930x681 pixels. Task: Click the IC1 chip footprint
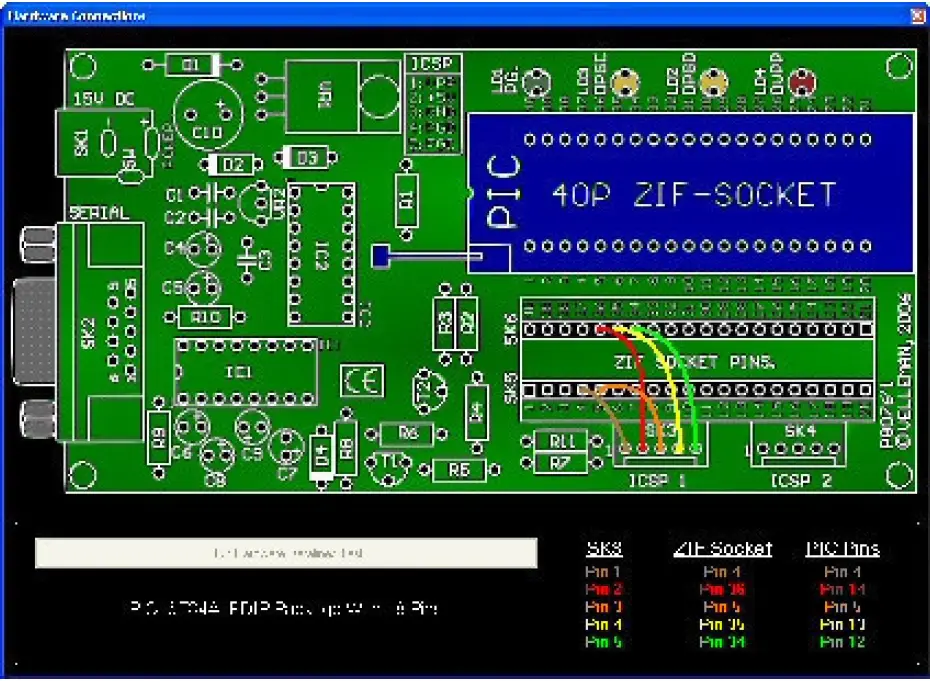click(240, 372)
